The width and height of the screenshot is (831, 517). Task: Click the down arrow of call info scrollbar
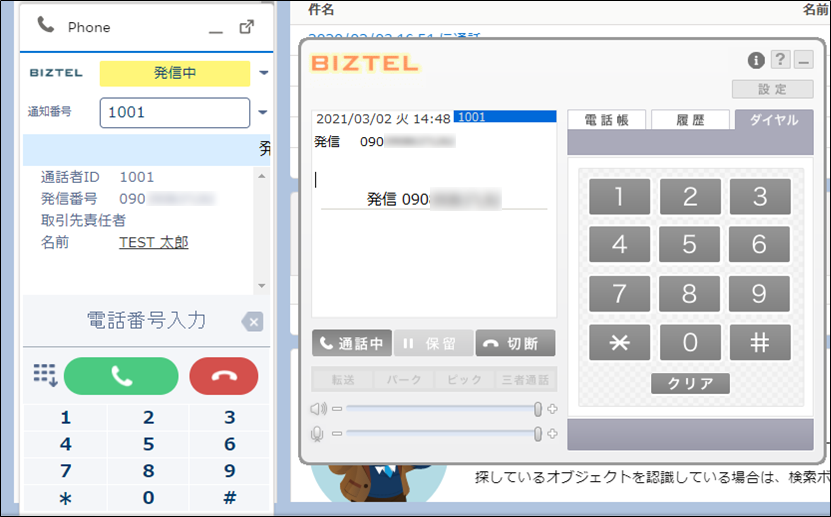261,286
